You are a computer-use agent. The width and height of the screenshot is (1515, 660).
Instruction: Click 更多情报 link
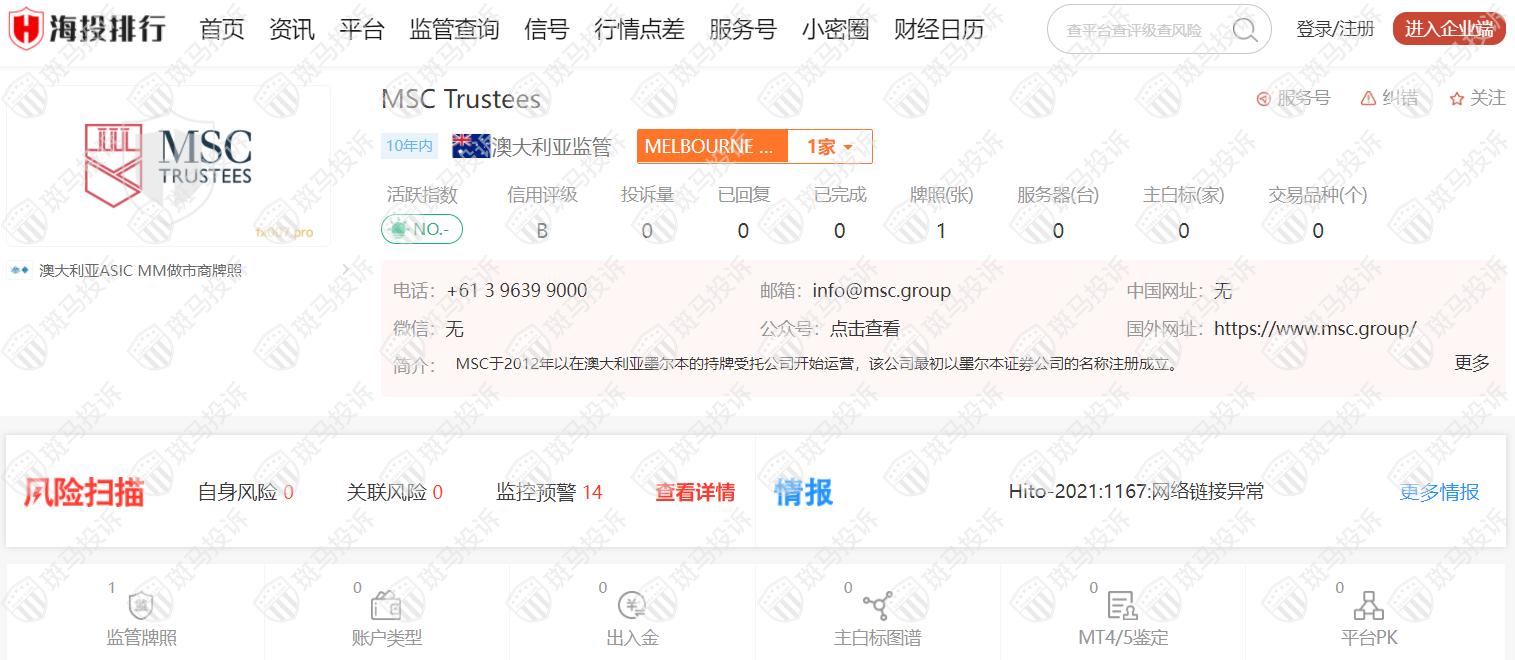(1438, 492)
